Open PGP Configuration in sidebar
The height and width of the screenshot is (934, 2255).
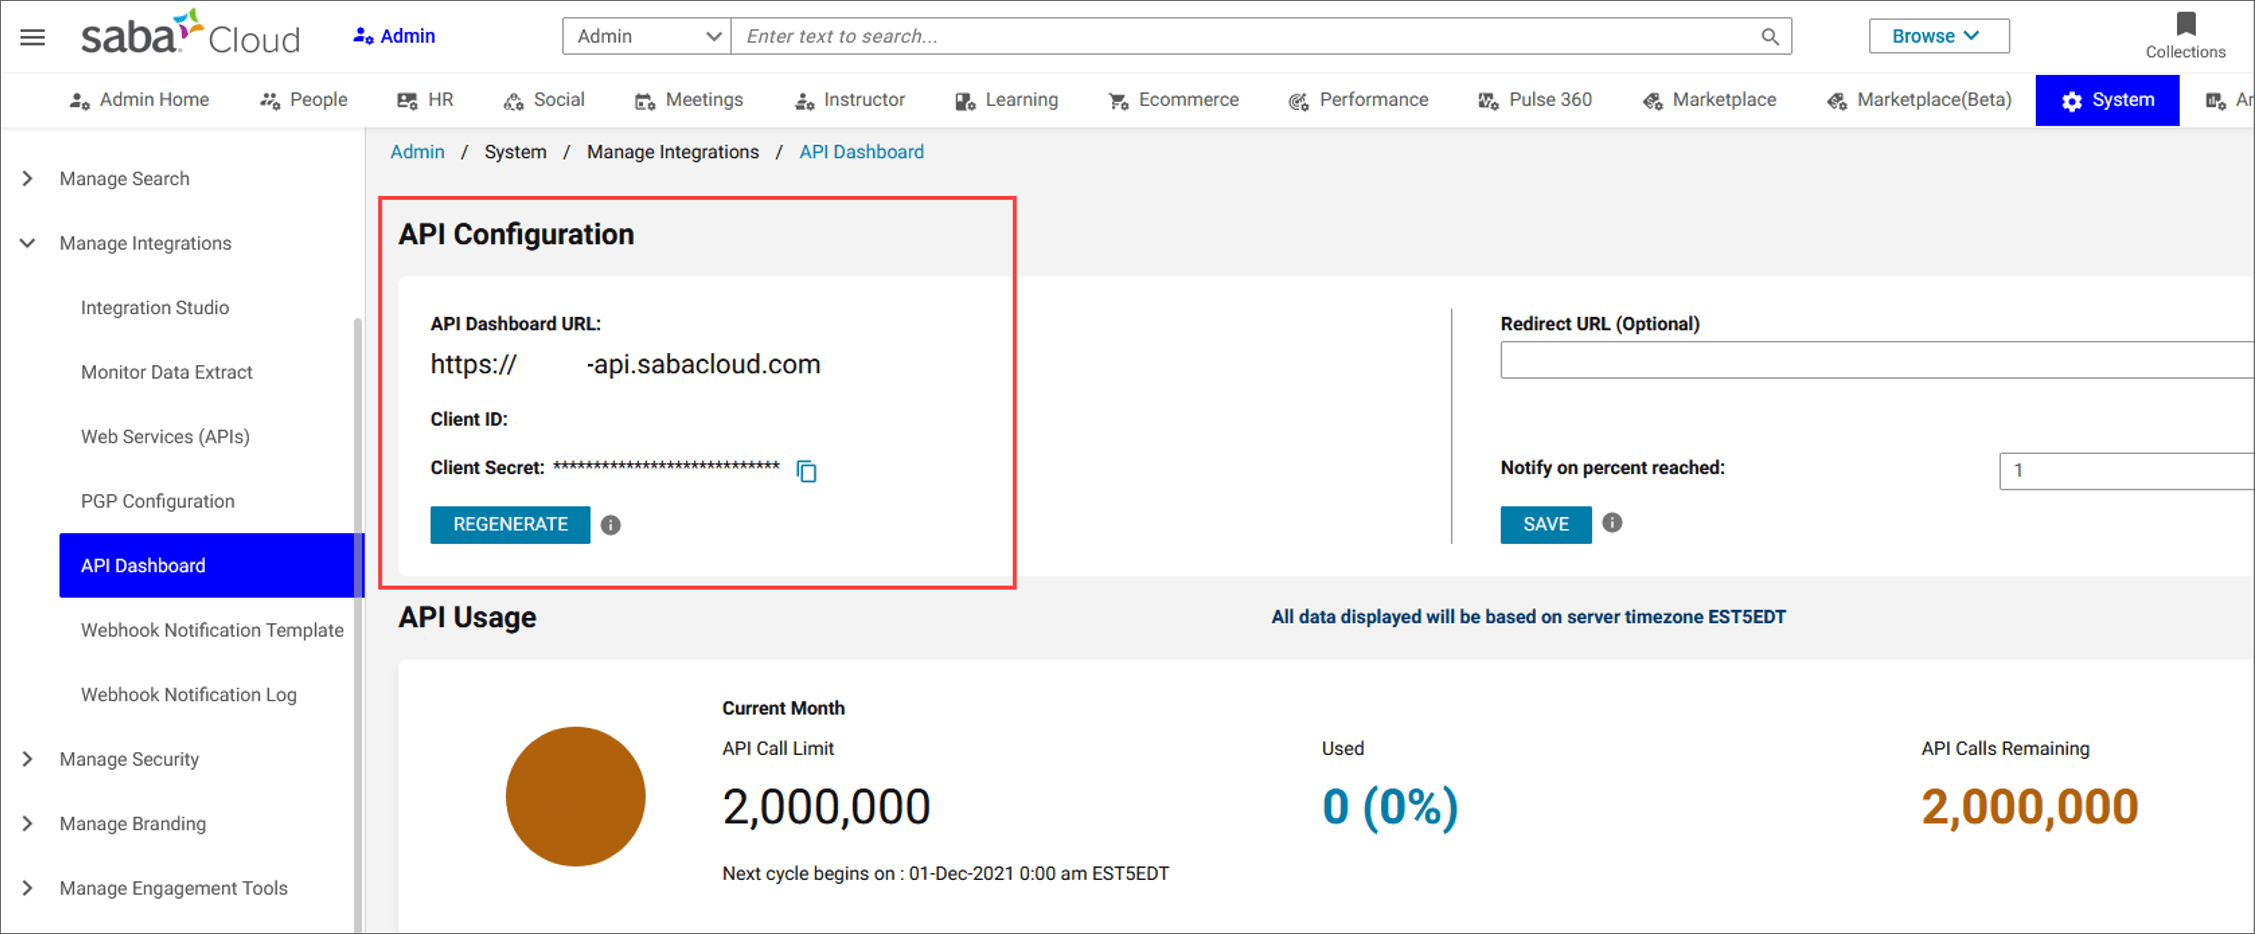pos(157,501)
